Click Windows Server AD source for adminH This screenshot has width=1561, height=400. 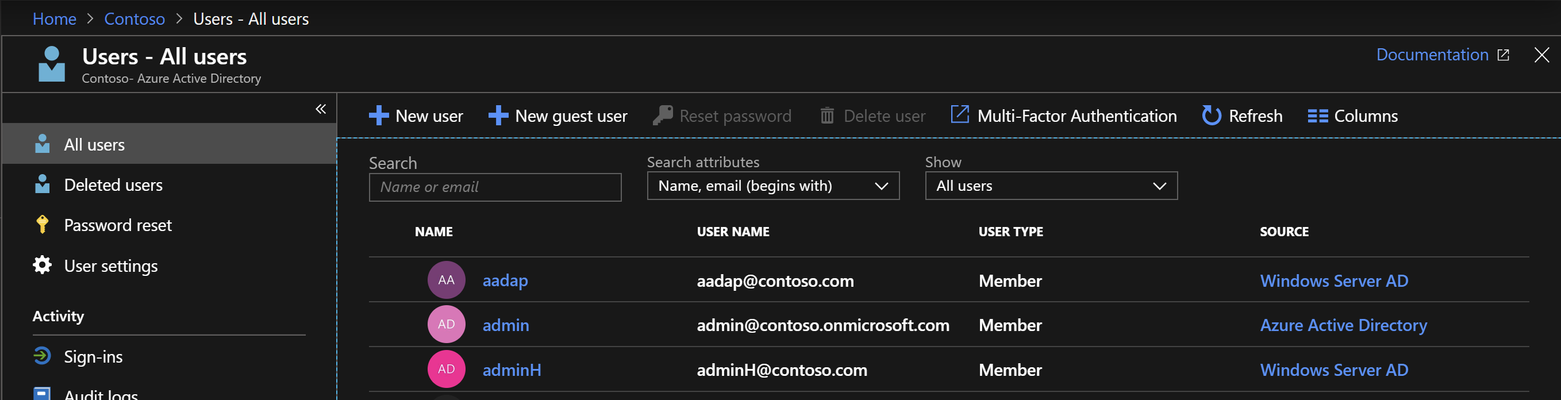point(1334,370)
